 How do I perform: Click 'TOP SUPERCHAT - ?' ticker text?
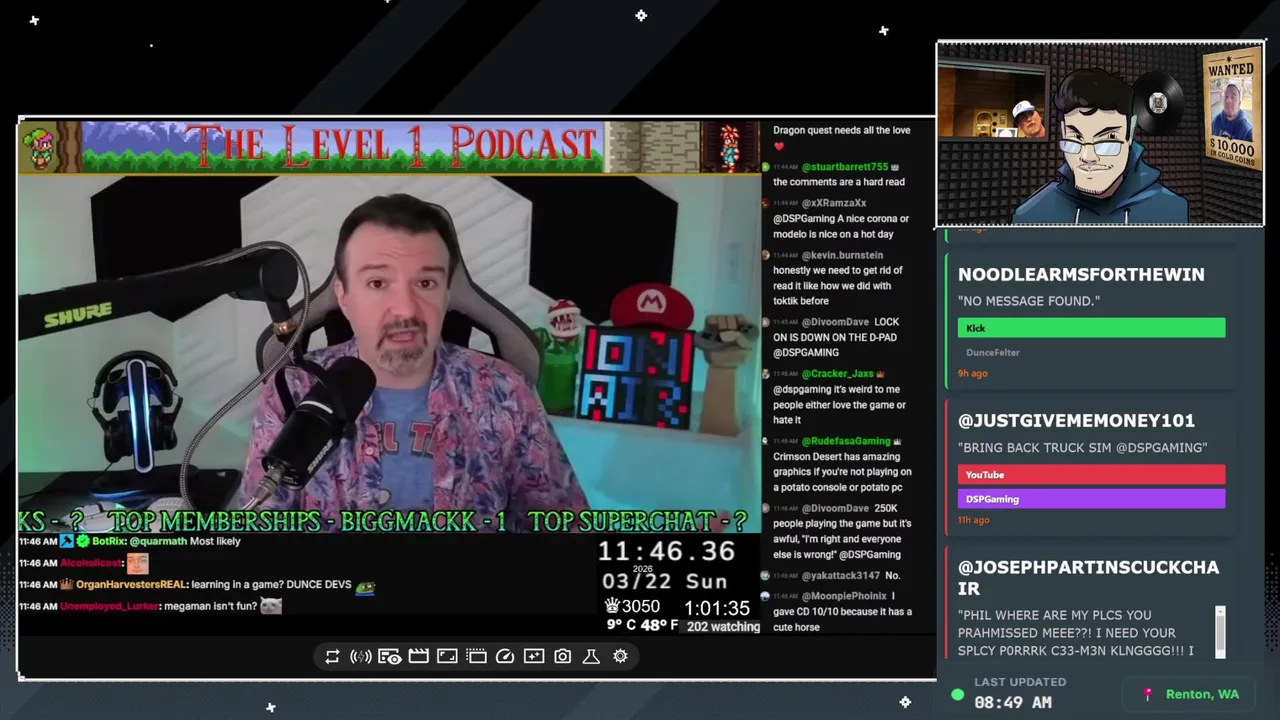click(x=638, y=521)
